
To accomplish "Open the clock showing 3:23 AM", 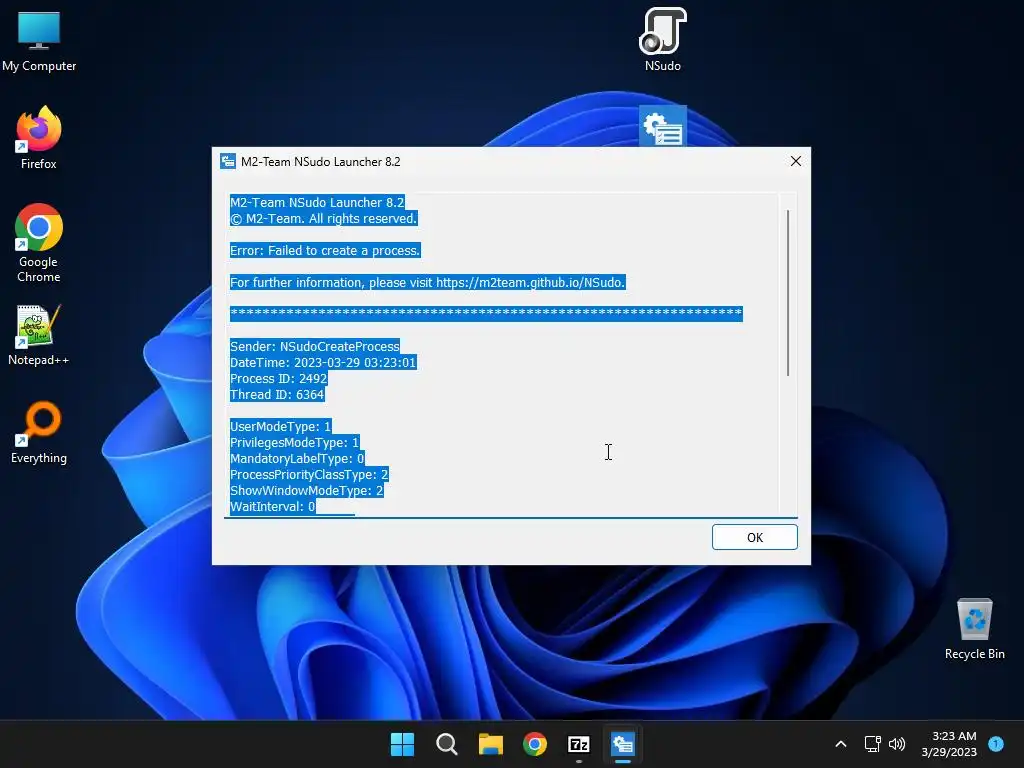I will tap(949, 744).
